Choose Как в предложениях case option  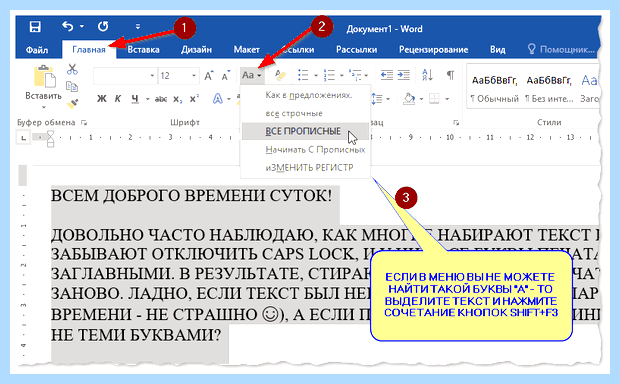tap(306, 95)
